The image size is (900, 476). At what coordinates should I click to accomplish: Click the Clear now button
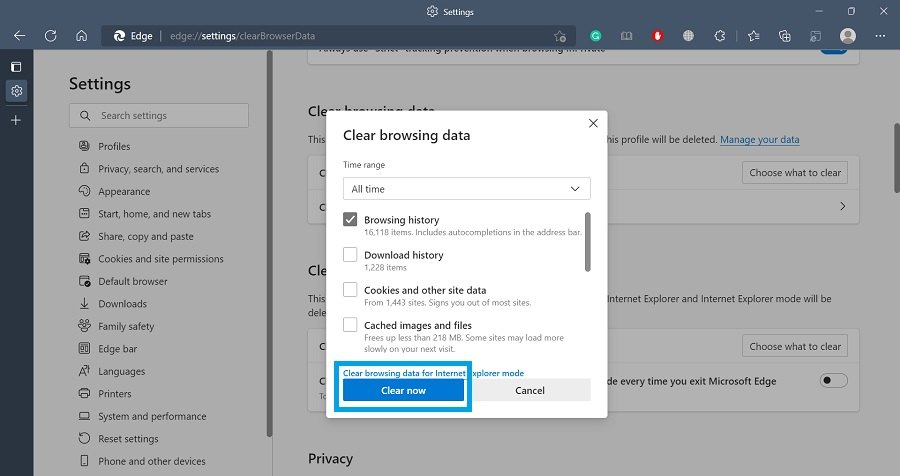[x=404, y=390]
